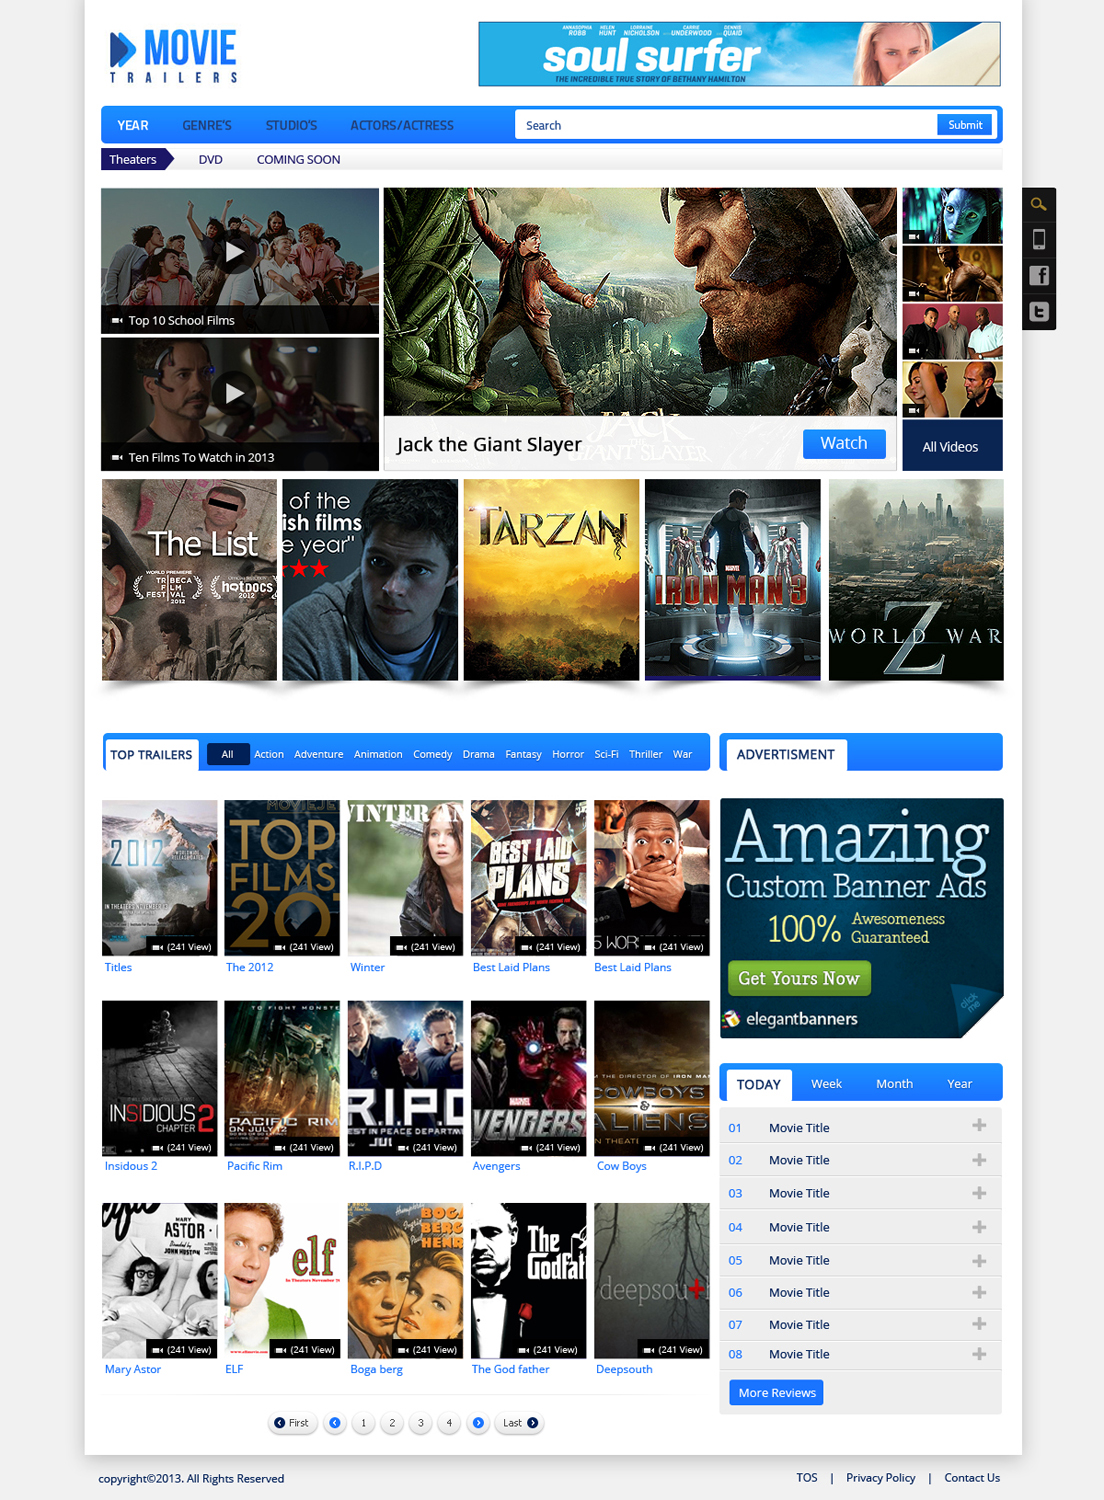1104x1500 pixels.
Task: Filter top trailers by Sci-Fi
Action: click(x=607, y=754)
